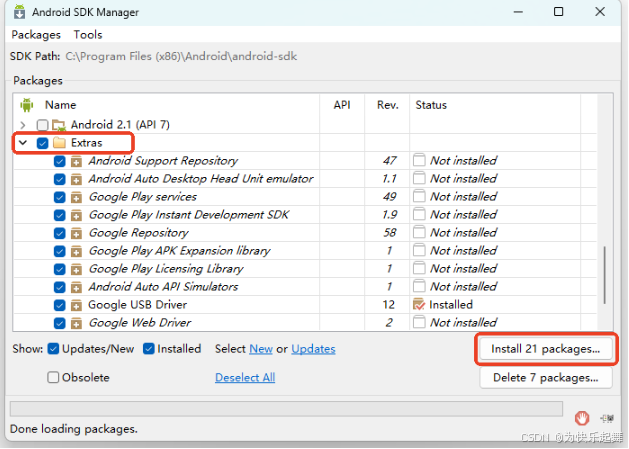Uncheck Google Play Licensing Library checkbox
The height and width of the screenshot is (449, 629).
click(59, 269)
